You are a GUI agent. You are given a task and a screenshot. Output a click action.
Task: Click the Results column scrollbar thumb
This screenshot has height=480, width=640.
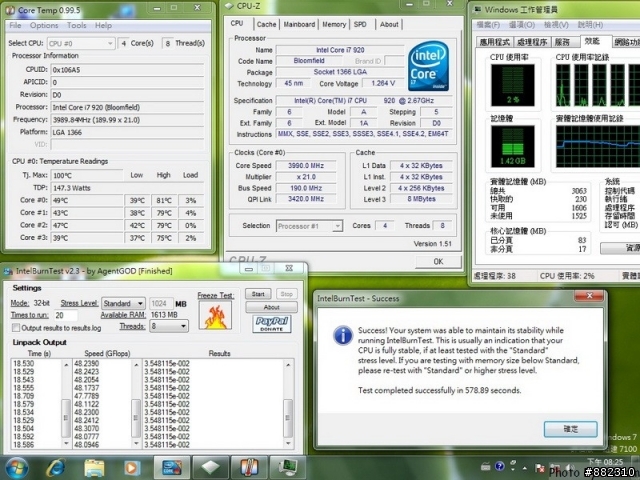pos(288,418)
